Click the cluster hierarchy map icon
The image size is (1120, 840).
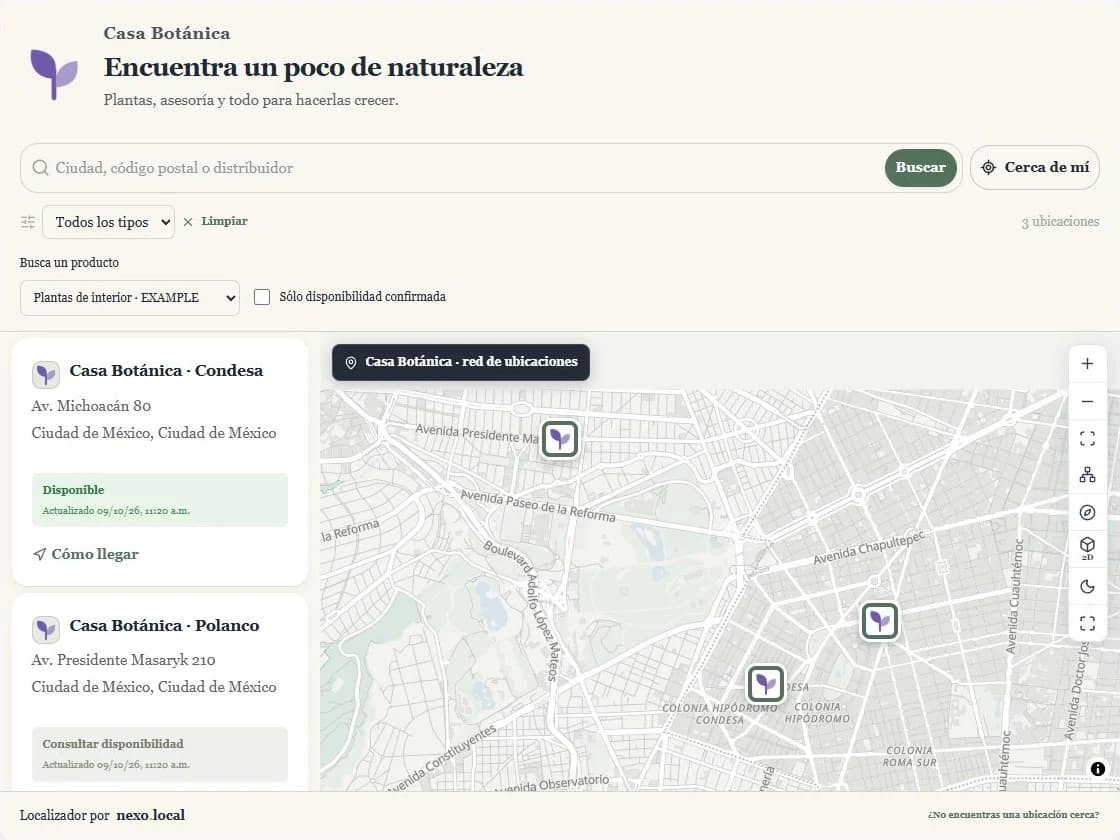click(1087, 475)
